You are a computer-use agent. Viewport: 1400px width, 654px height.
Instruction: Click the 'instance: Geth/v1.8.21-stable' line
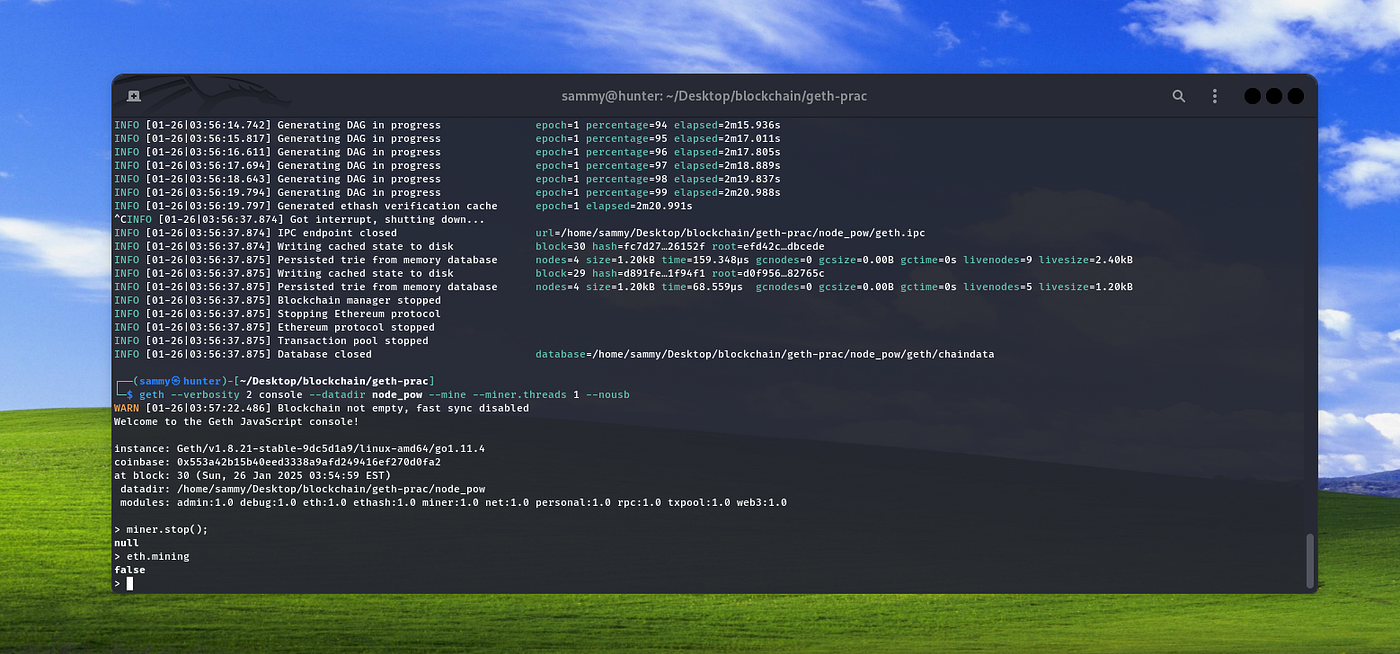click(299, 448)
